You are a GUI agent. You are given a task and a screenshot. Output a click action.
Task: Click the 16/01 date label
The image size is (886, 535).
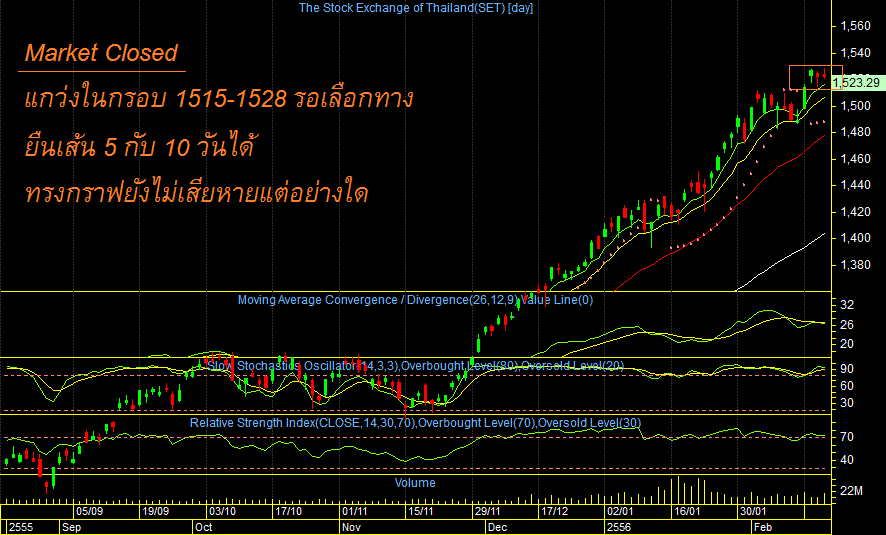click(687, 511)
